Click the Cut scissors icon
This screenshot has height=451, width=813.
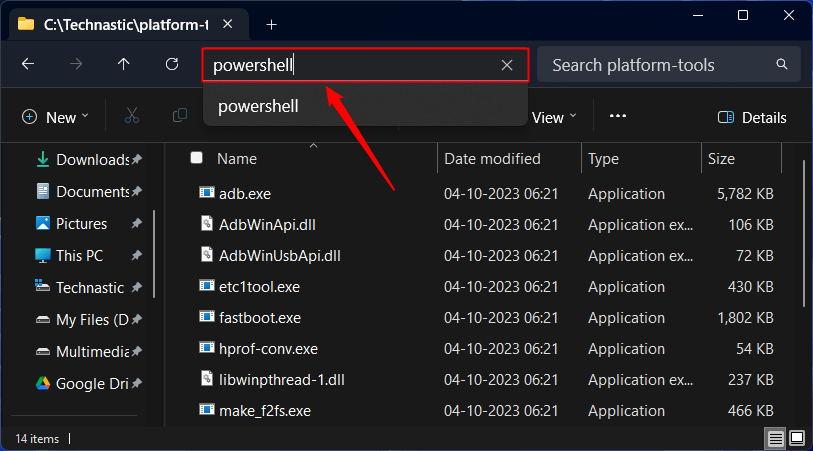click(x=131, y=117)
